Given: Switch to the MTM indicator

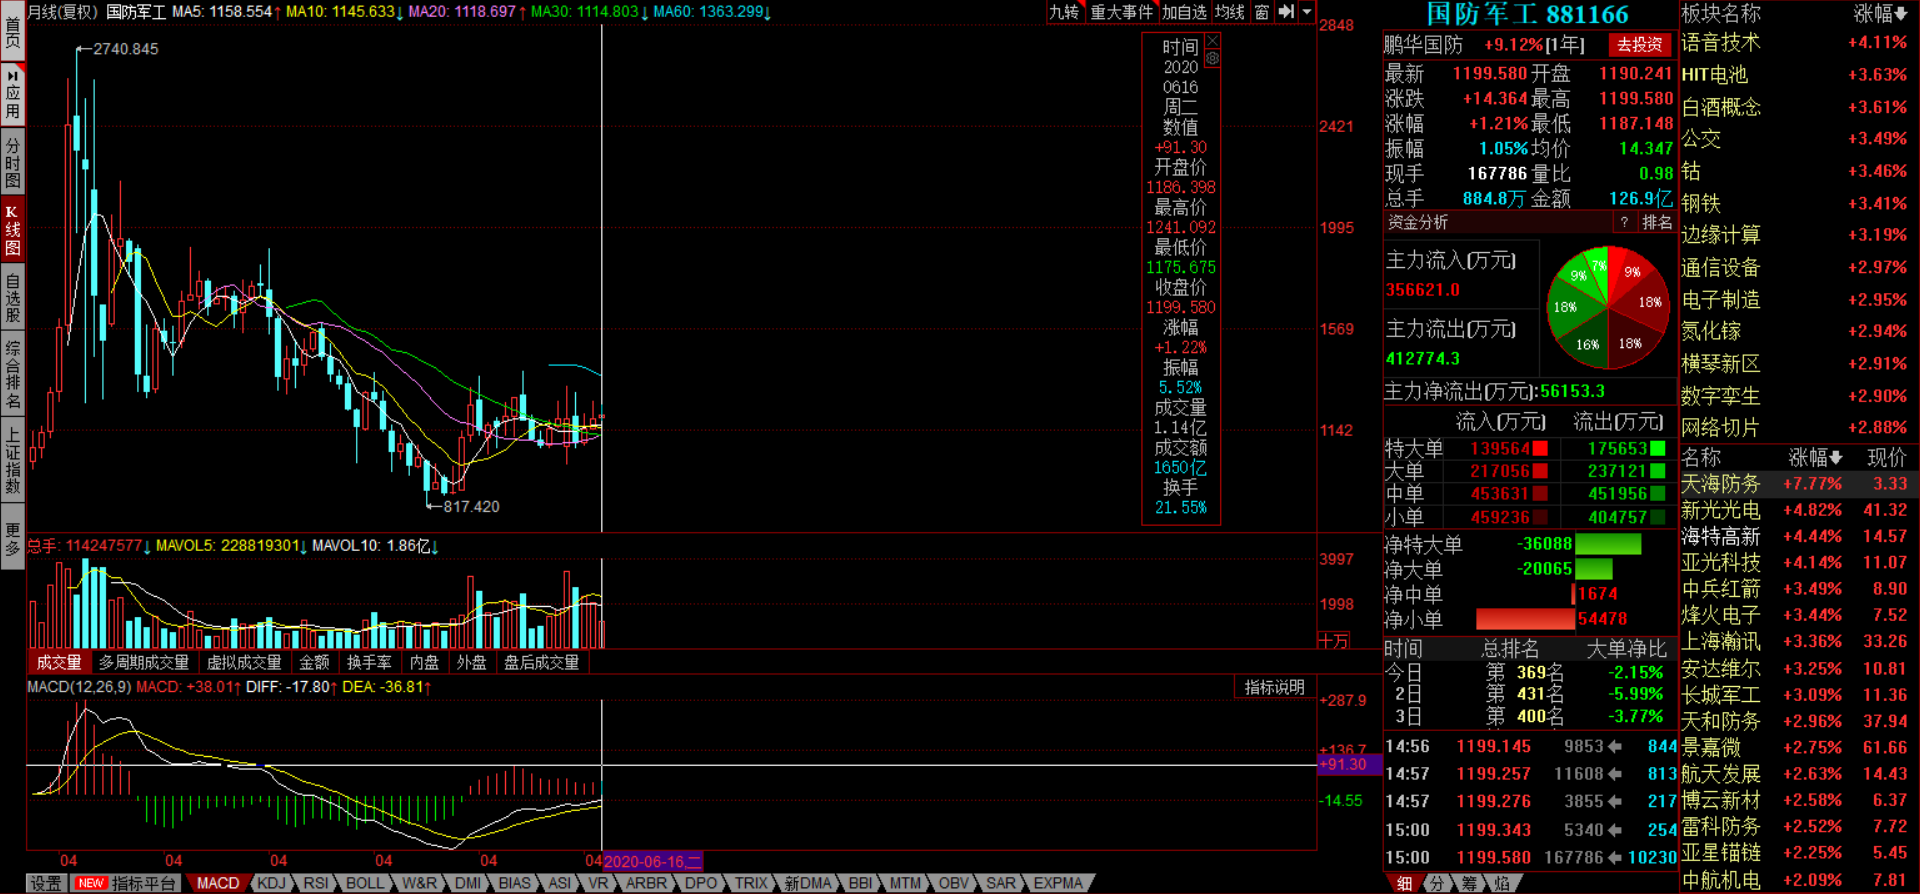Looking at the screenshot, I should (x=905, y=883).
